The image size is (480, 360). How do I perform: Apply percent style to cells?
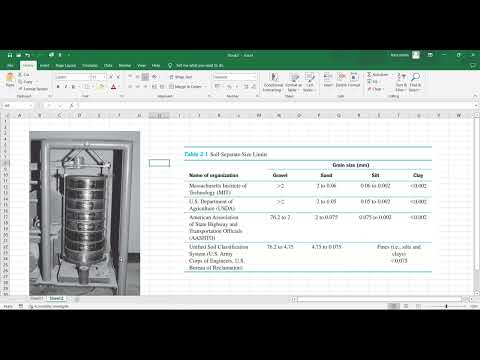pyautogui.click(x=229, y=87)
